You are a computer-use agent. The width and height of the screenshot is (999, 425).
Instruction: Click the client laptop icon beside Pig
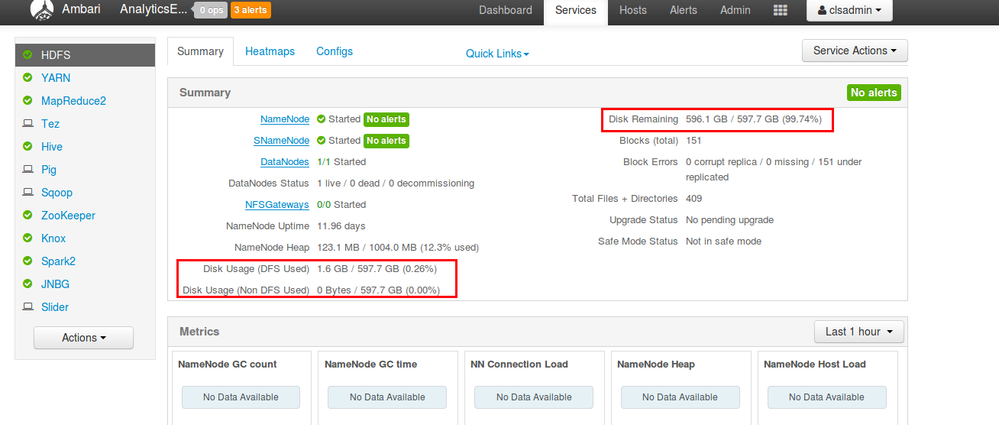coord(27,169)
